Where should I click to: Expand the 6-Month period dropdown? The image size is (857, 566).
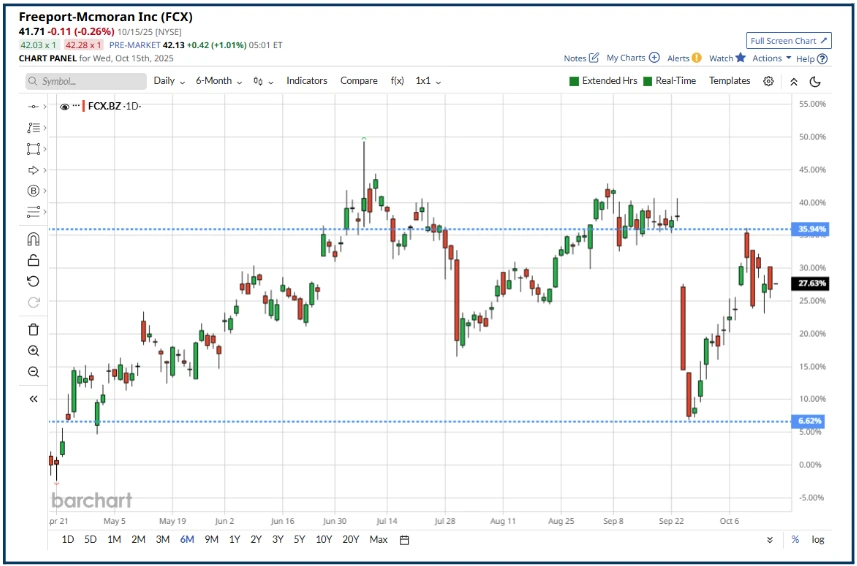(218, 81)
